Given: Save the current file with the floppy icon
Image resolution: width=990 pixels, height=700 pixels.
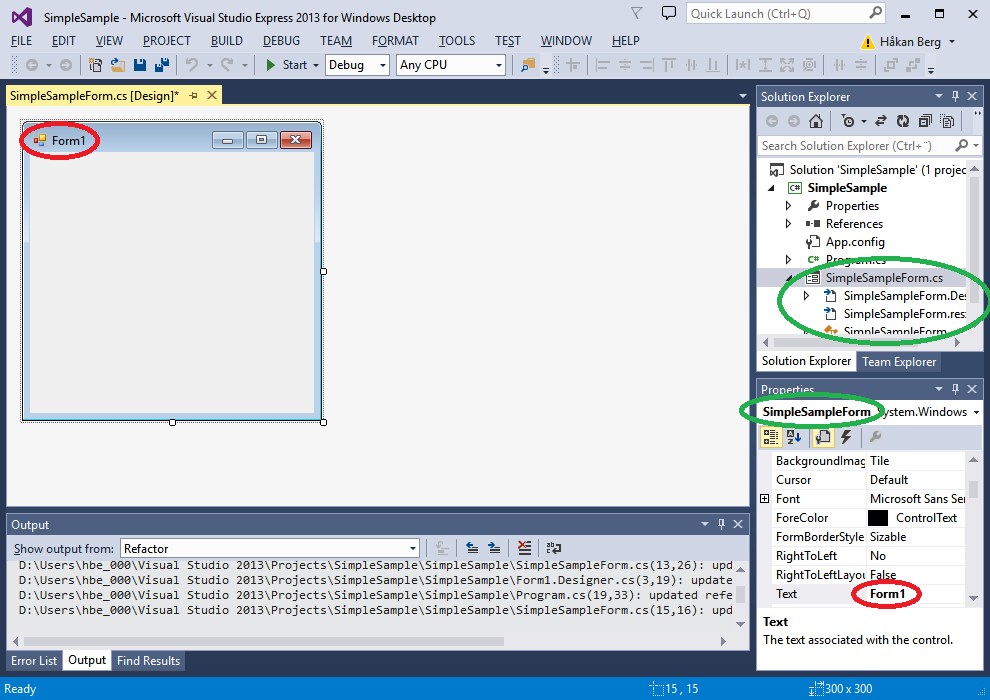Looking at the screenshot, I should [x=140, y=65].
